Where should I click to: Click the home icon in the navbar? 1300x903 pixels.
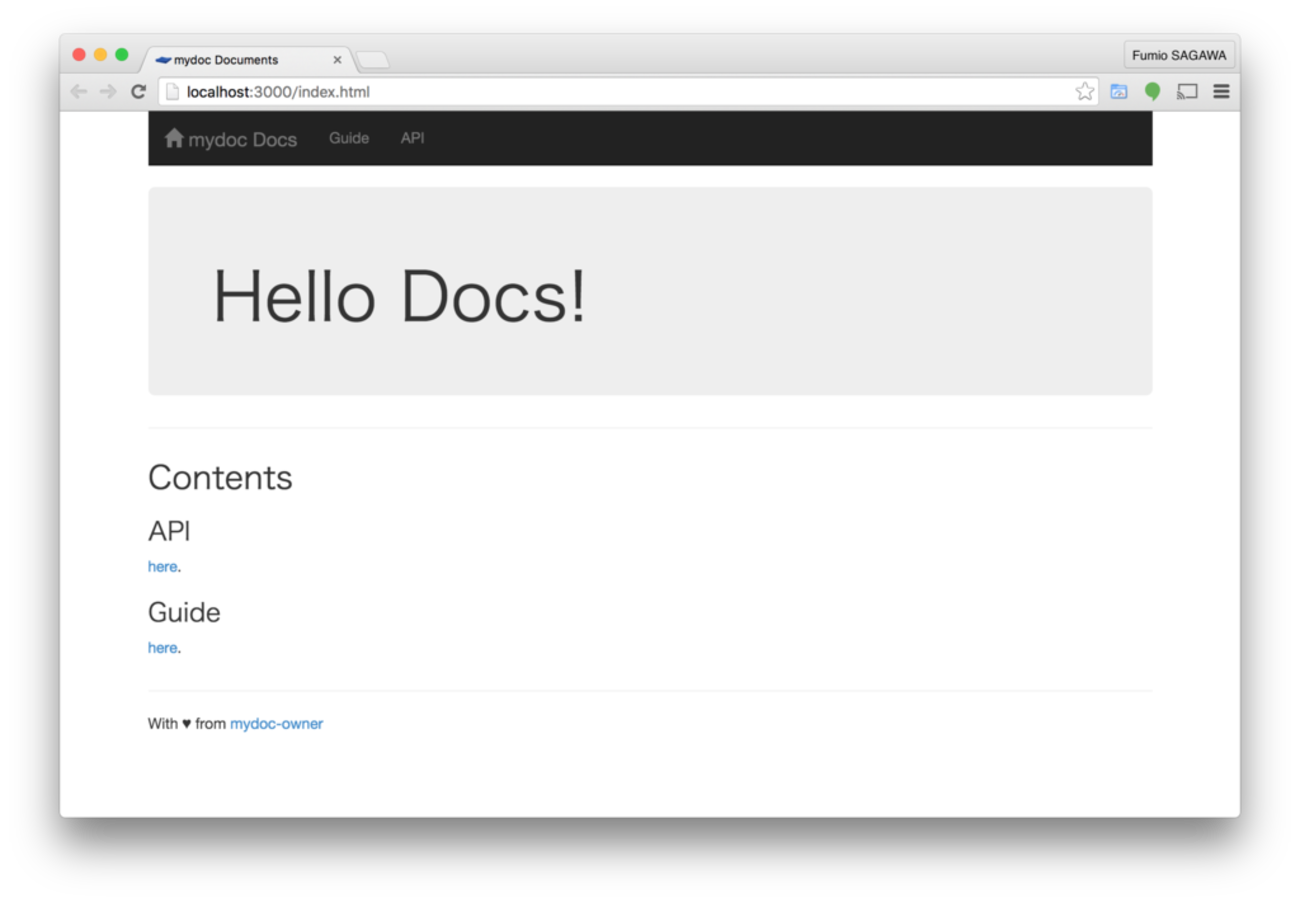point(174,138)
